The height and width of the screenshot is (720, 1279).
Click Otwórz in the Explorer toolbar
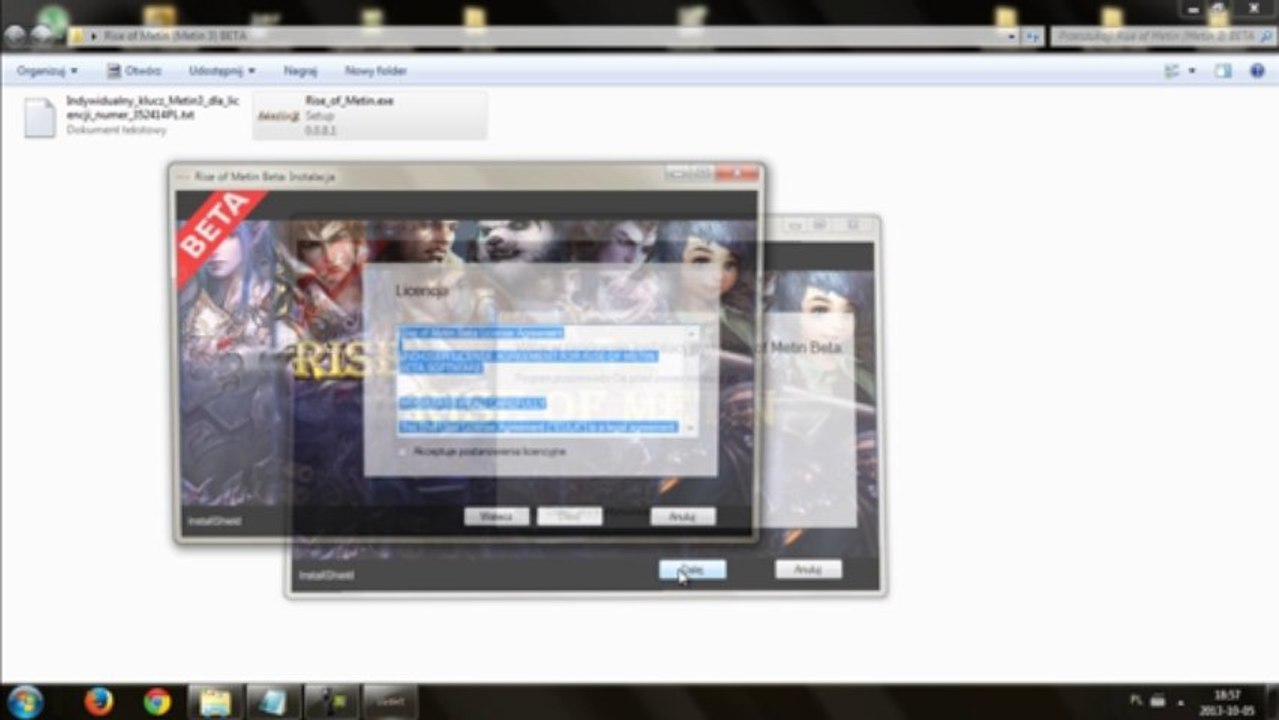pos(134,71)
